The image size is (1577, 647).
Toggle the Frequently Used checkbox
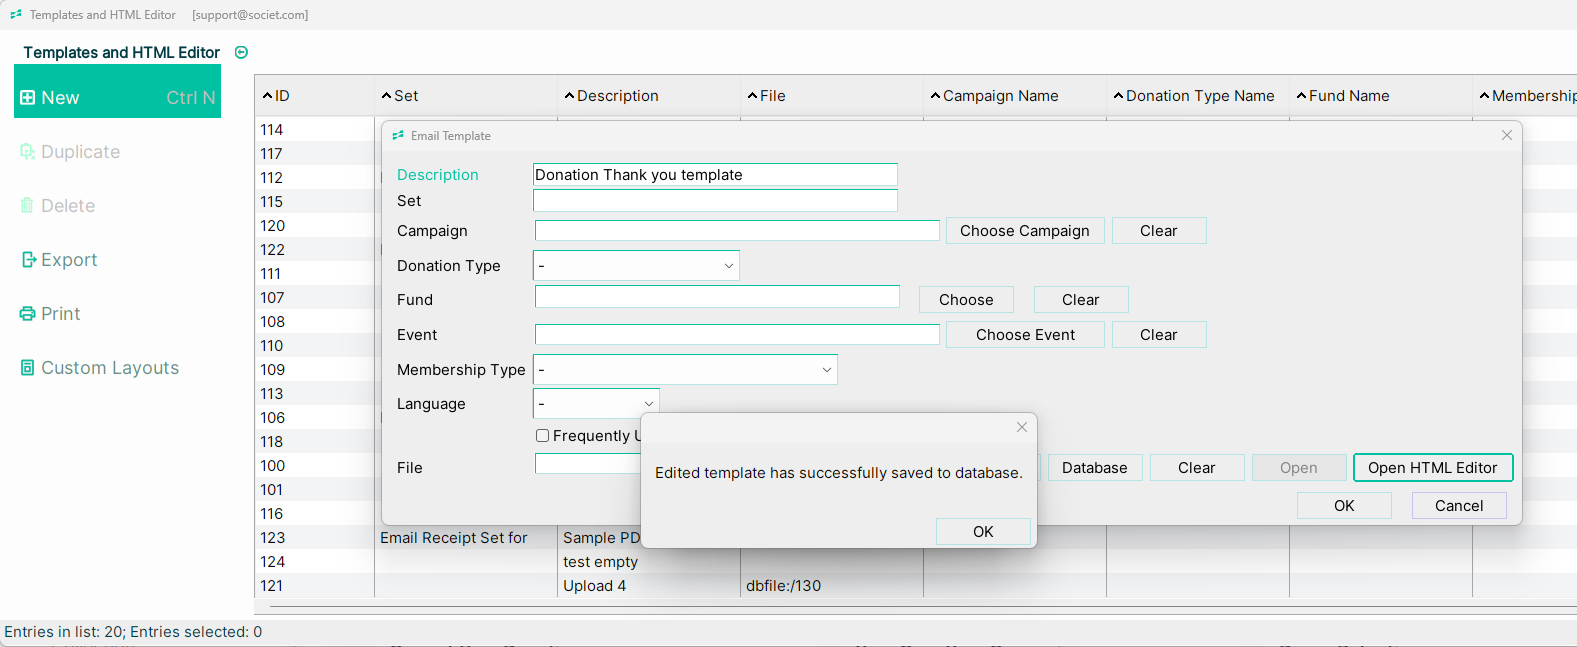click(x=542, y=436)
